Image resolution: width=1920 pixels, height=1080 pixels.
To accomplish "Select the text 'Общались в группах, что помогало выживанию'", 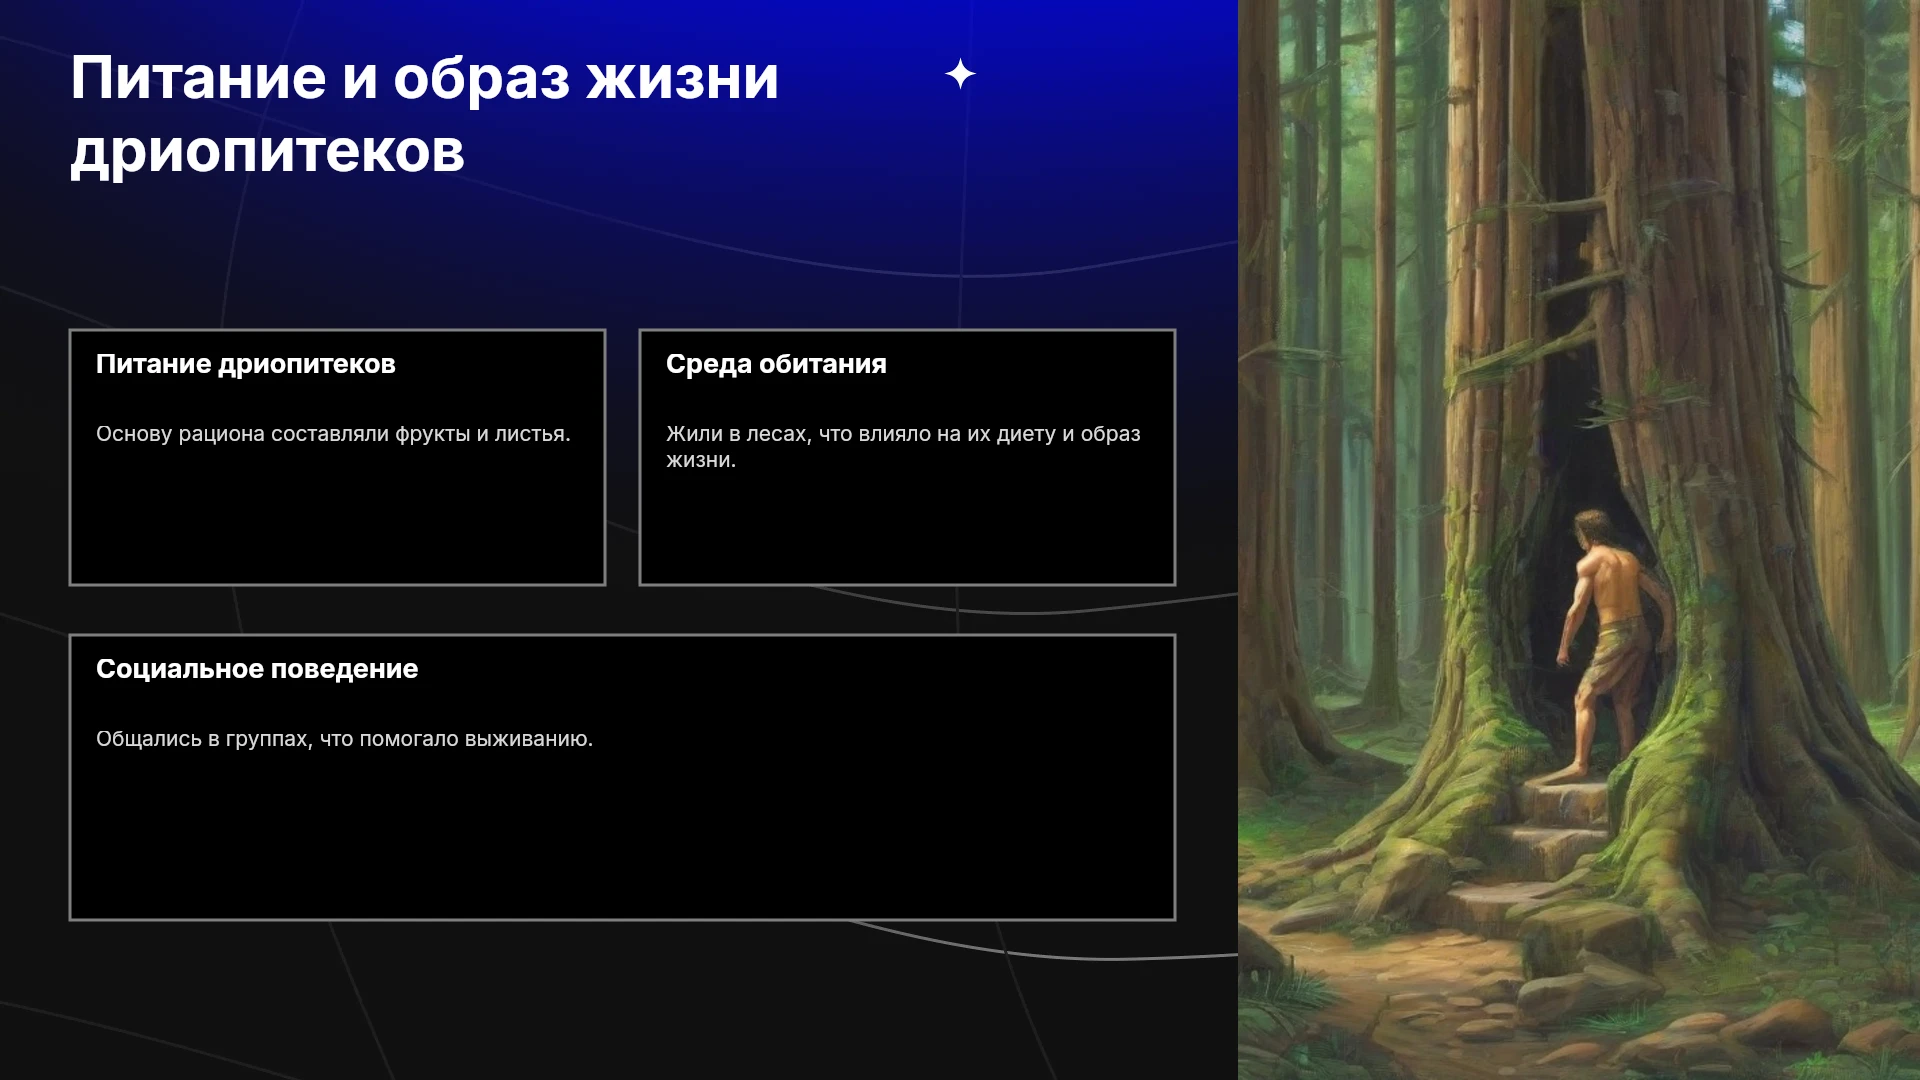I will click(x=341, y=739).
